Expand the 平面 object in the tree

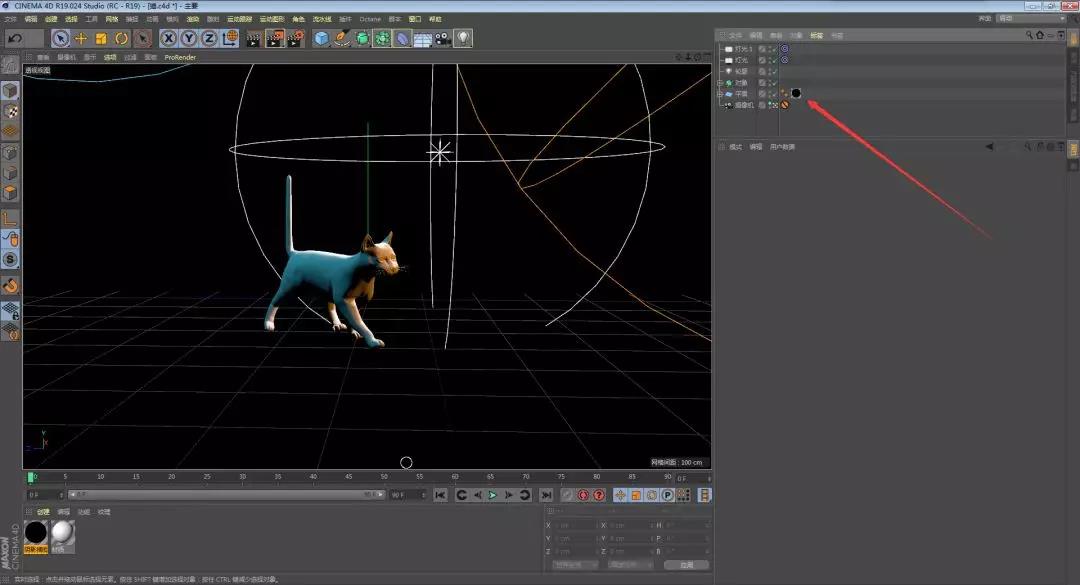coord(719,93)
